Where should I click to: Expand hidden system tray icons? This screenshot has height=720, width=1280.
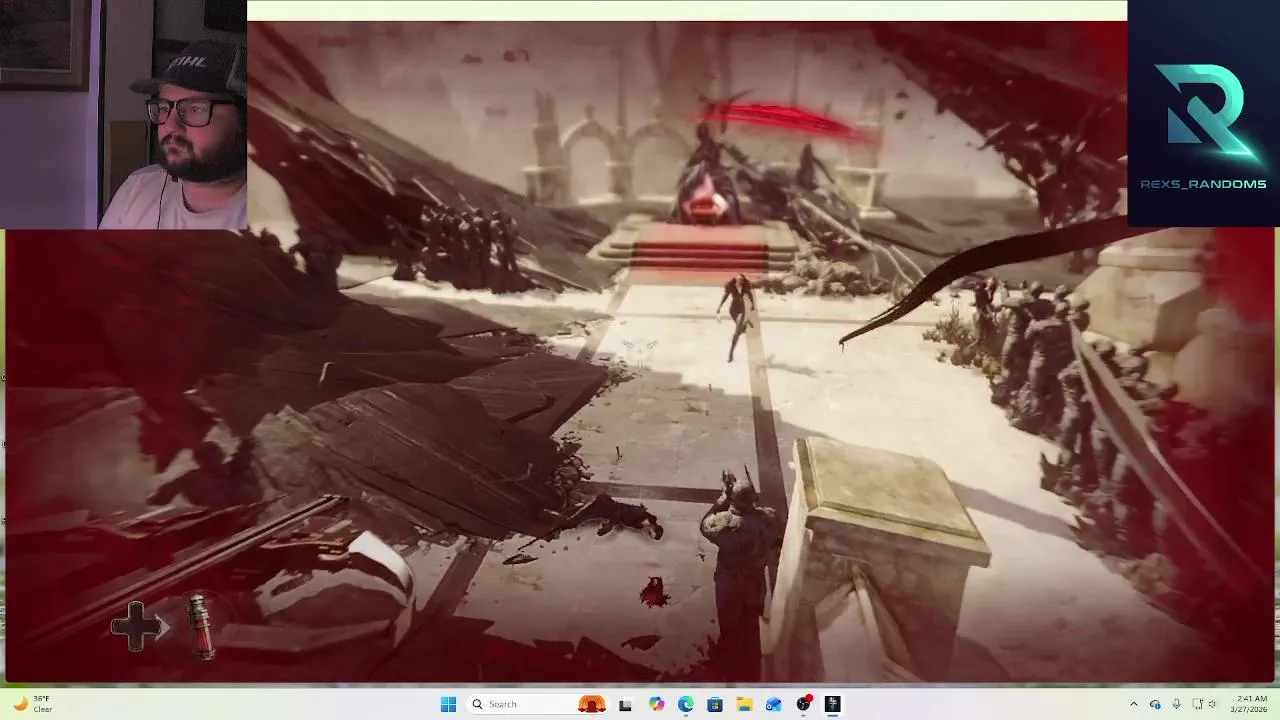pos(1133,704)
